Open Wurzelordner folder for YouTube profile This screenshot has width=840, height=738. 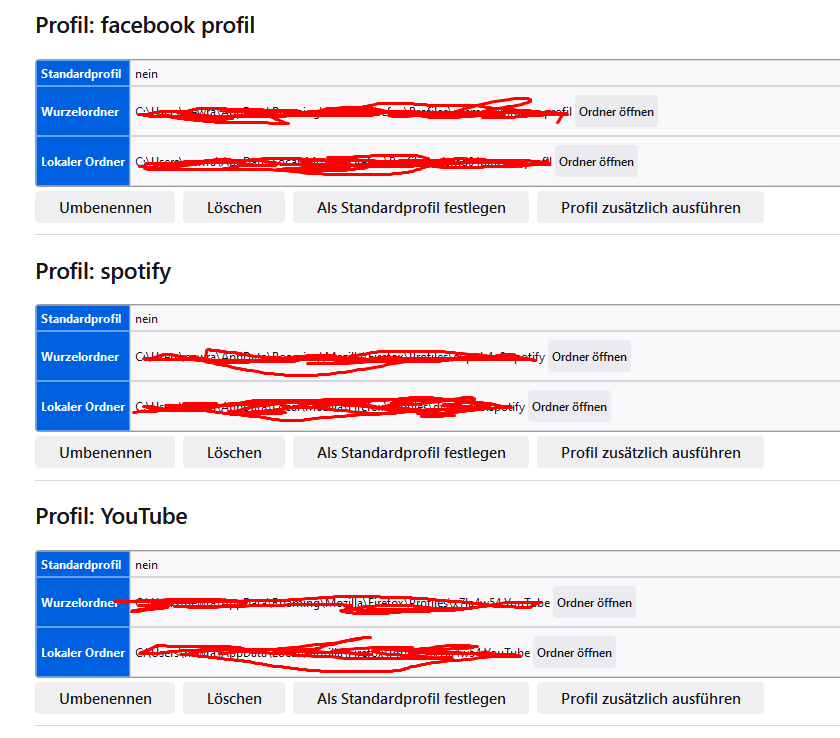594,603
